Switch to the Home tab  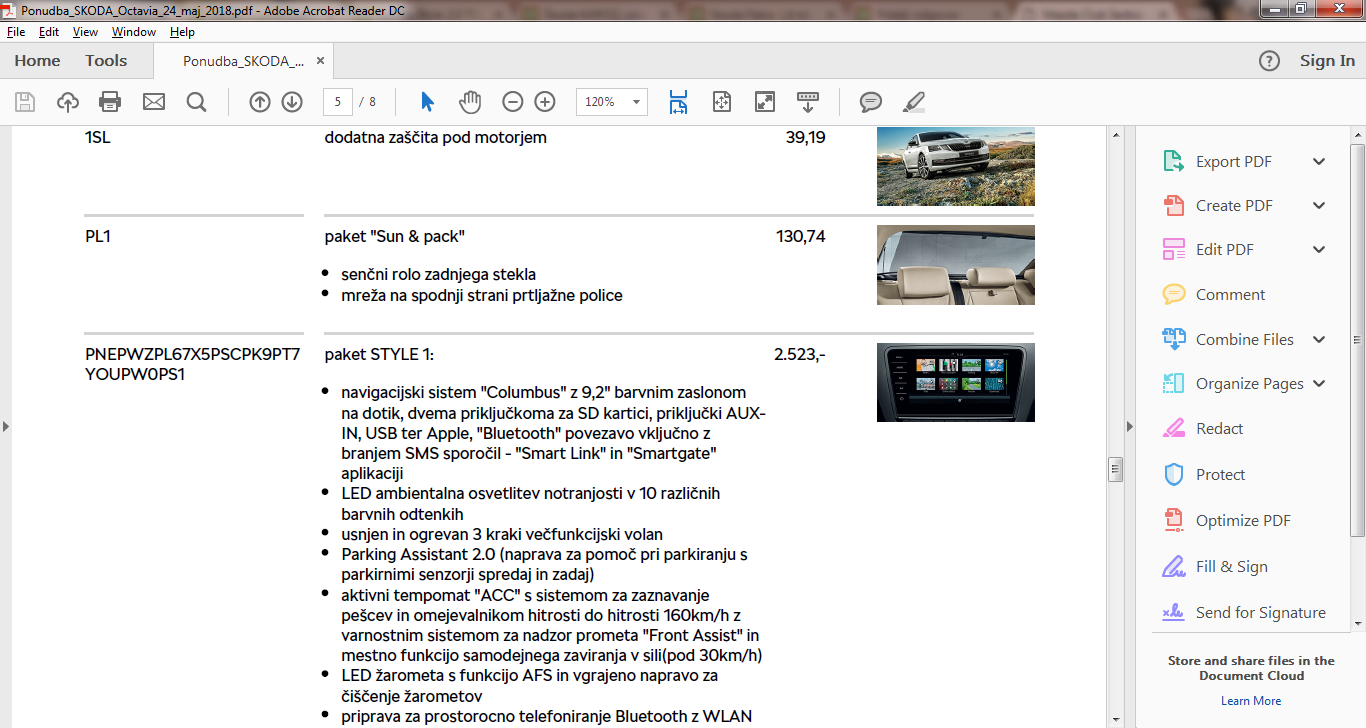pos(37,61)
